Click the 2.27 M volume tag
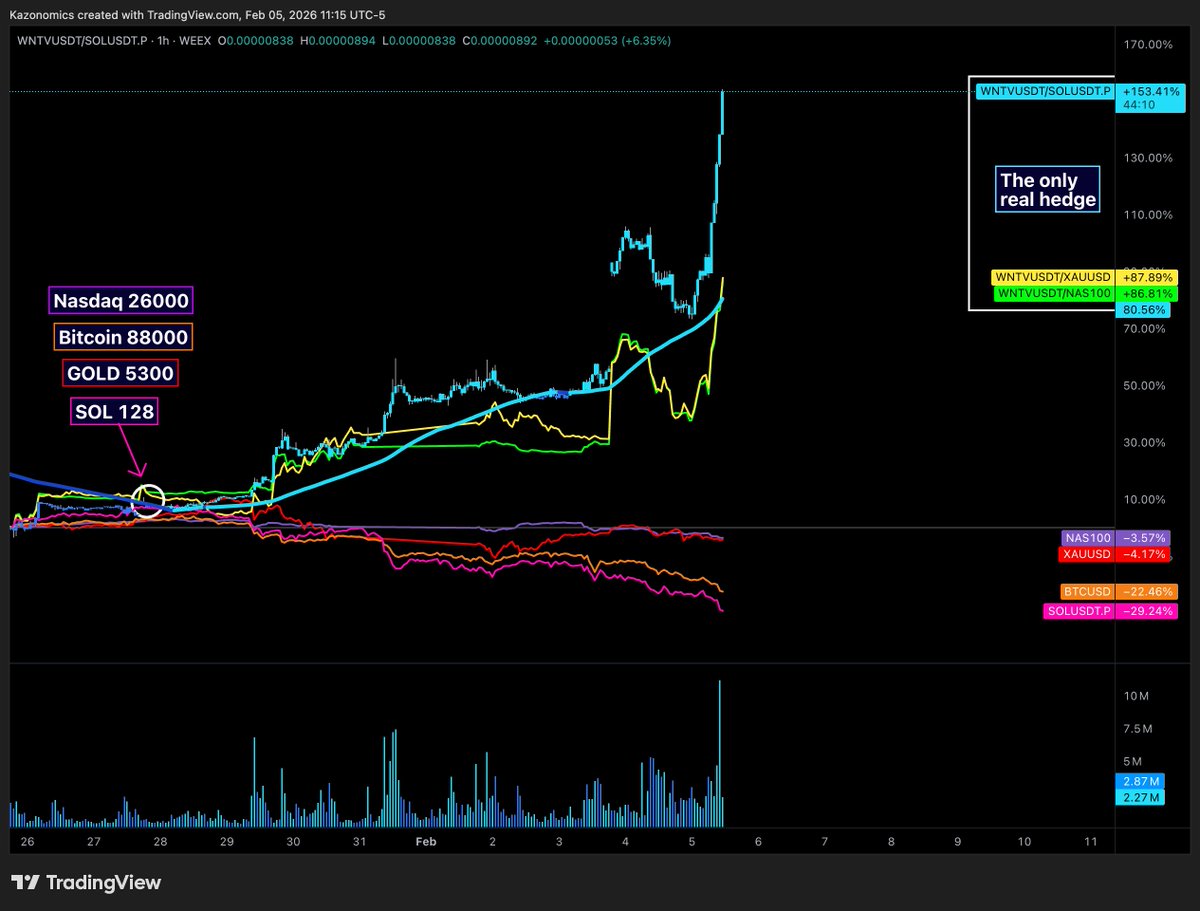This screenshot has height=911, width=1200. (1140, 797)
